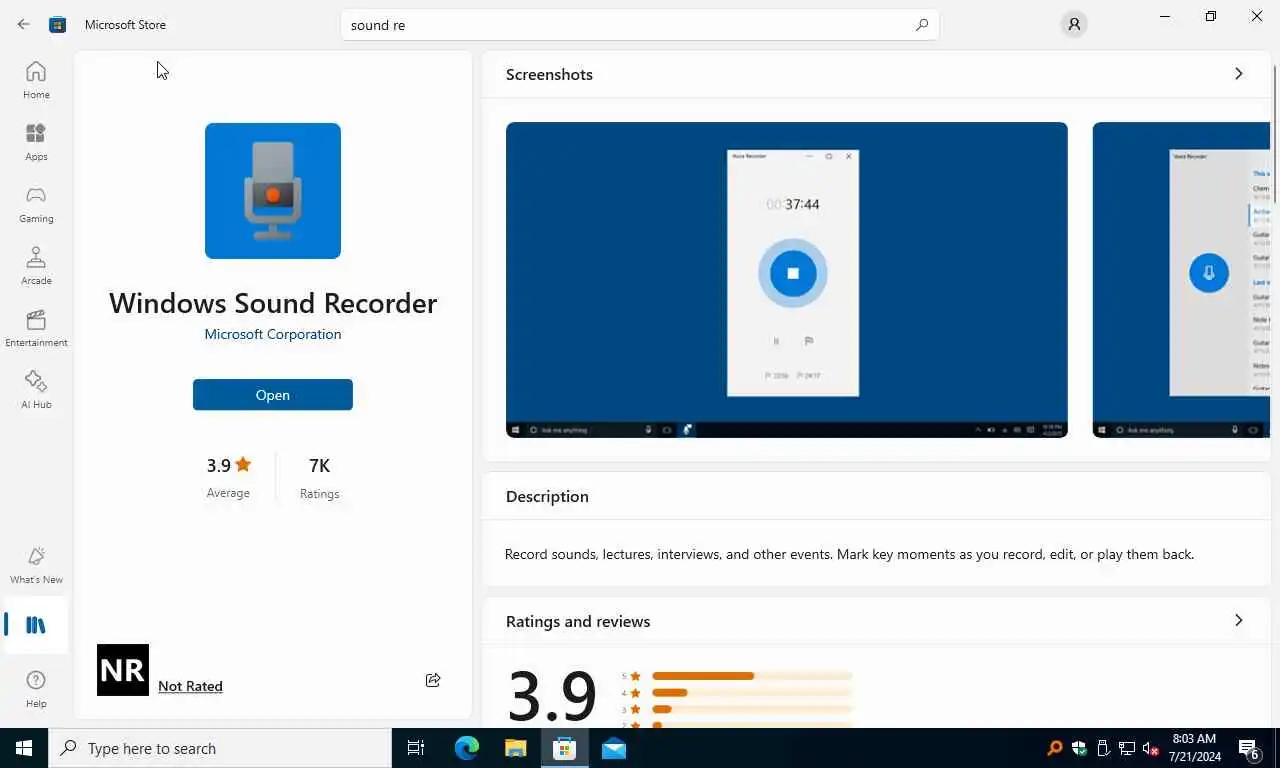Go back with the arrow button
The width and height of the screenshot is (1280, 768).
click(24, 24)
